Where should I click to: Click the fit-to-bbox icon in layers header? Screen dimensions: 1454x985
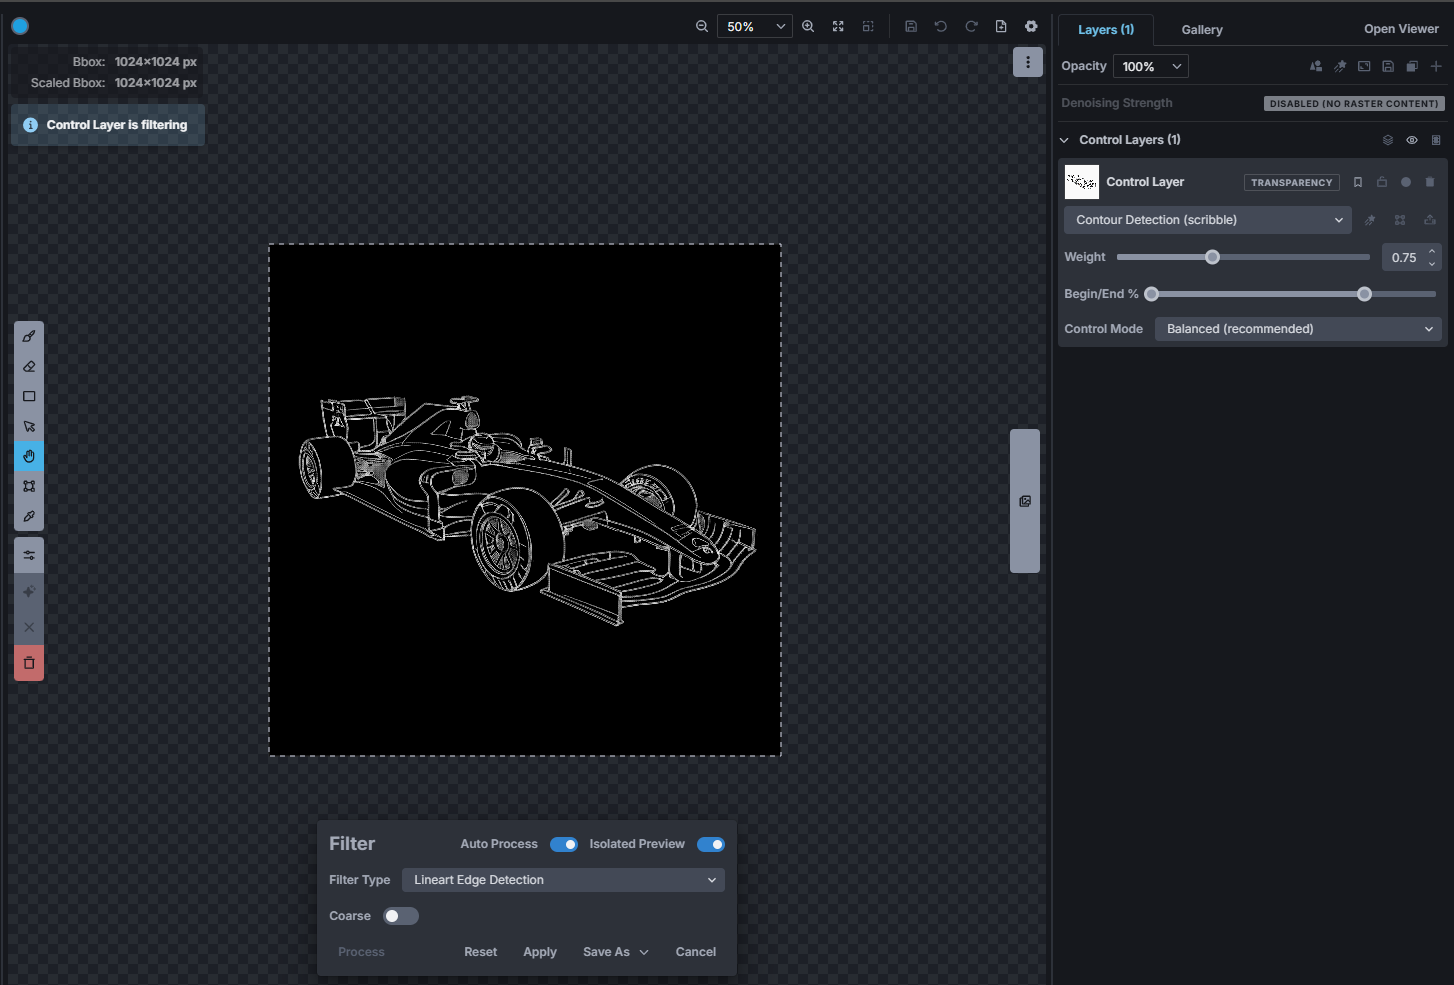1364,66
